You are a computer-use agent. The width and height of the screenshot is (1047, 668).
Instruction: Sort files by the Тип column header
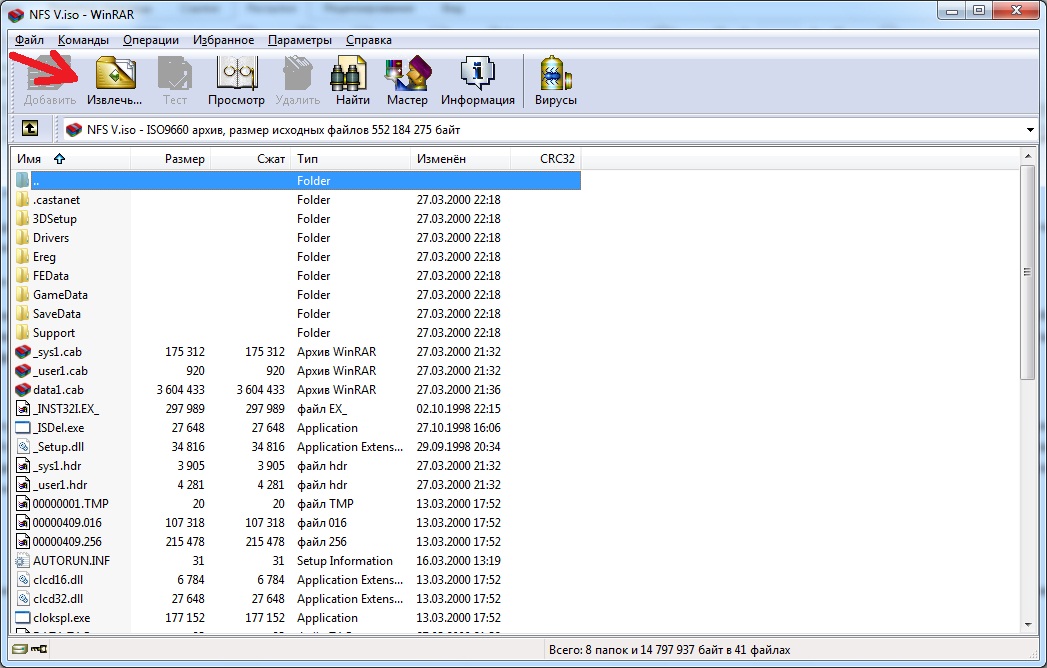pyautogui.click(x=351, y=159)
